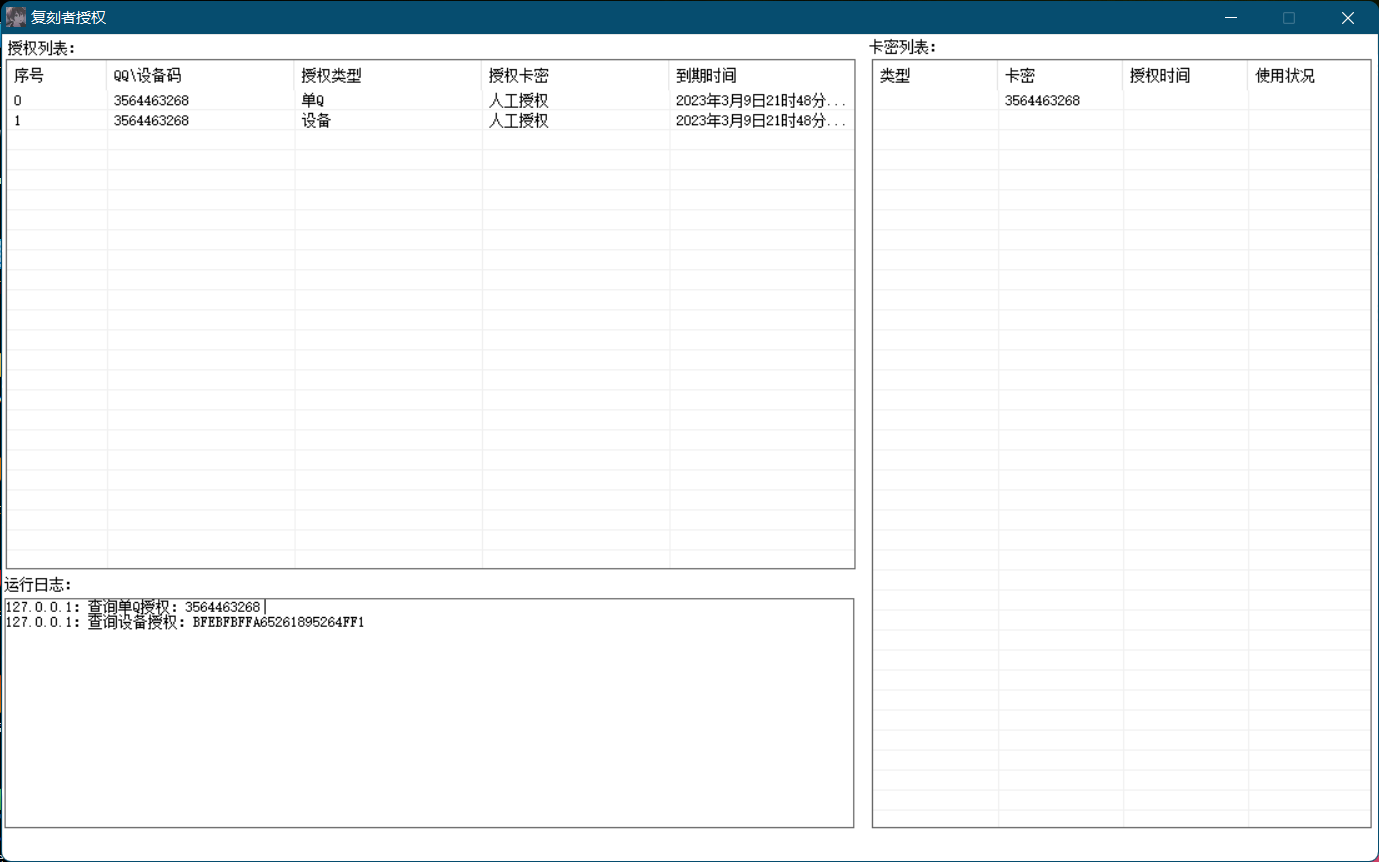This screenshot has width=1379, height=862.
Task: Select the 设备 authorization row
Action: (316, 121)
